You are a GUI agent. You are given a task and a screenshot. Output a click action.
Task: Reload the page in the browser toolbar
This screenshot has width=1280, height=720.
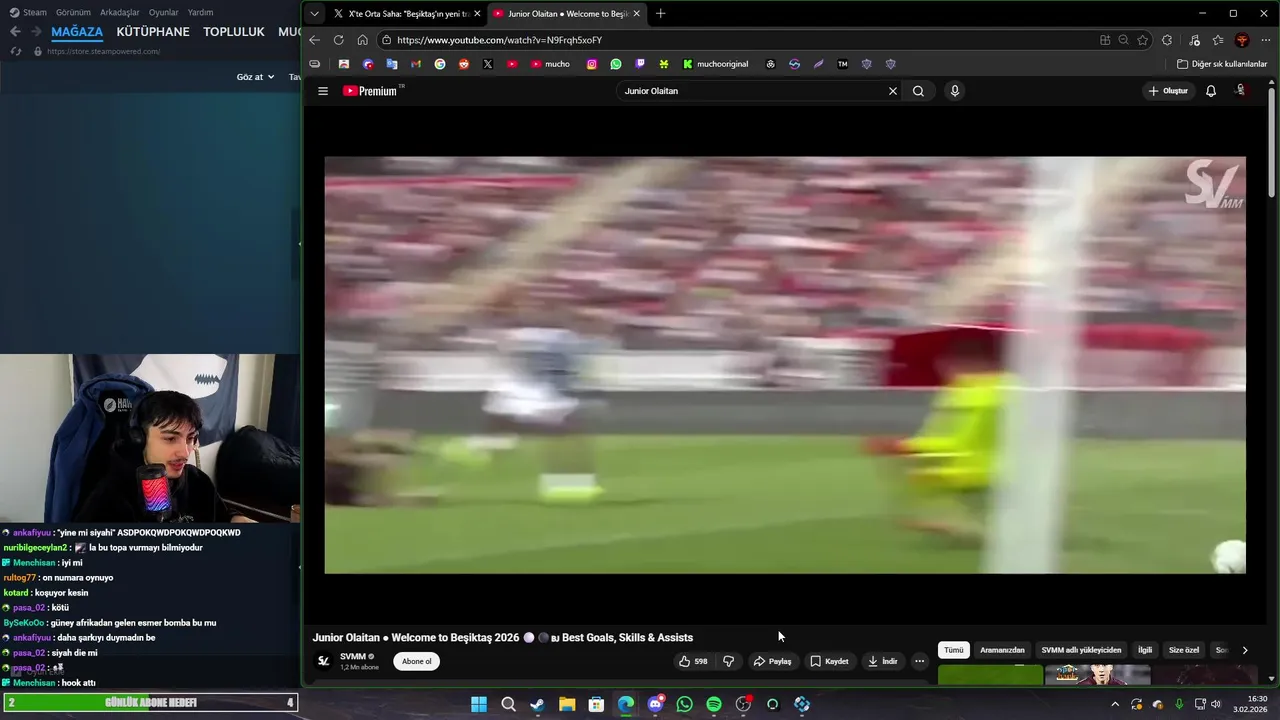[x=338, y=40]
